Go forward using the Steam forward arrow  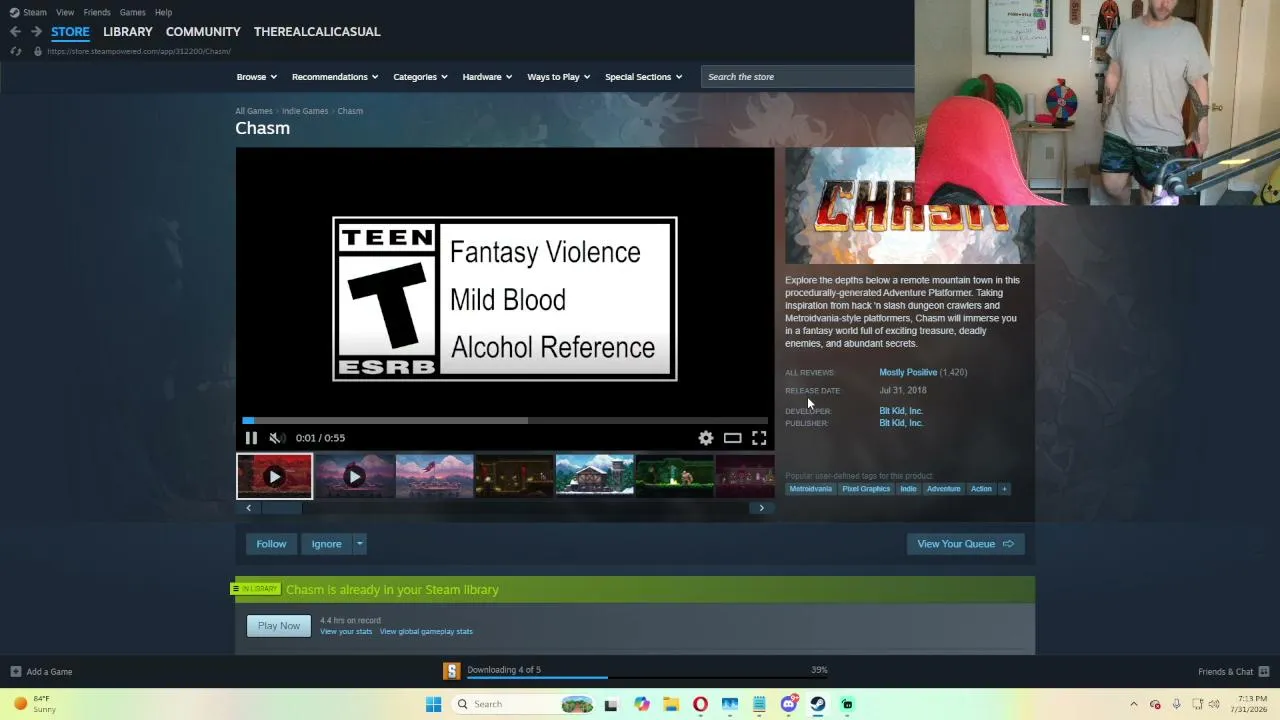point(36,32)
